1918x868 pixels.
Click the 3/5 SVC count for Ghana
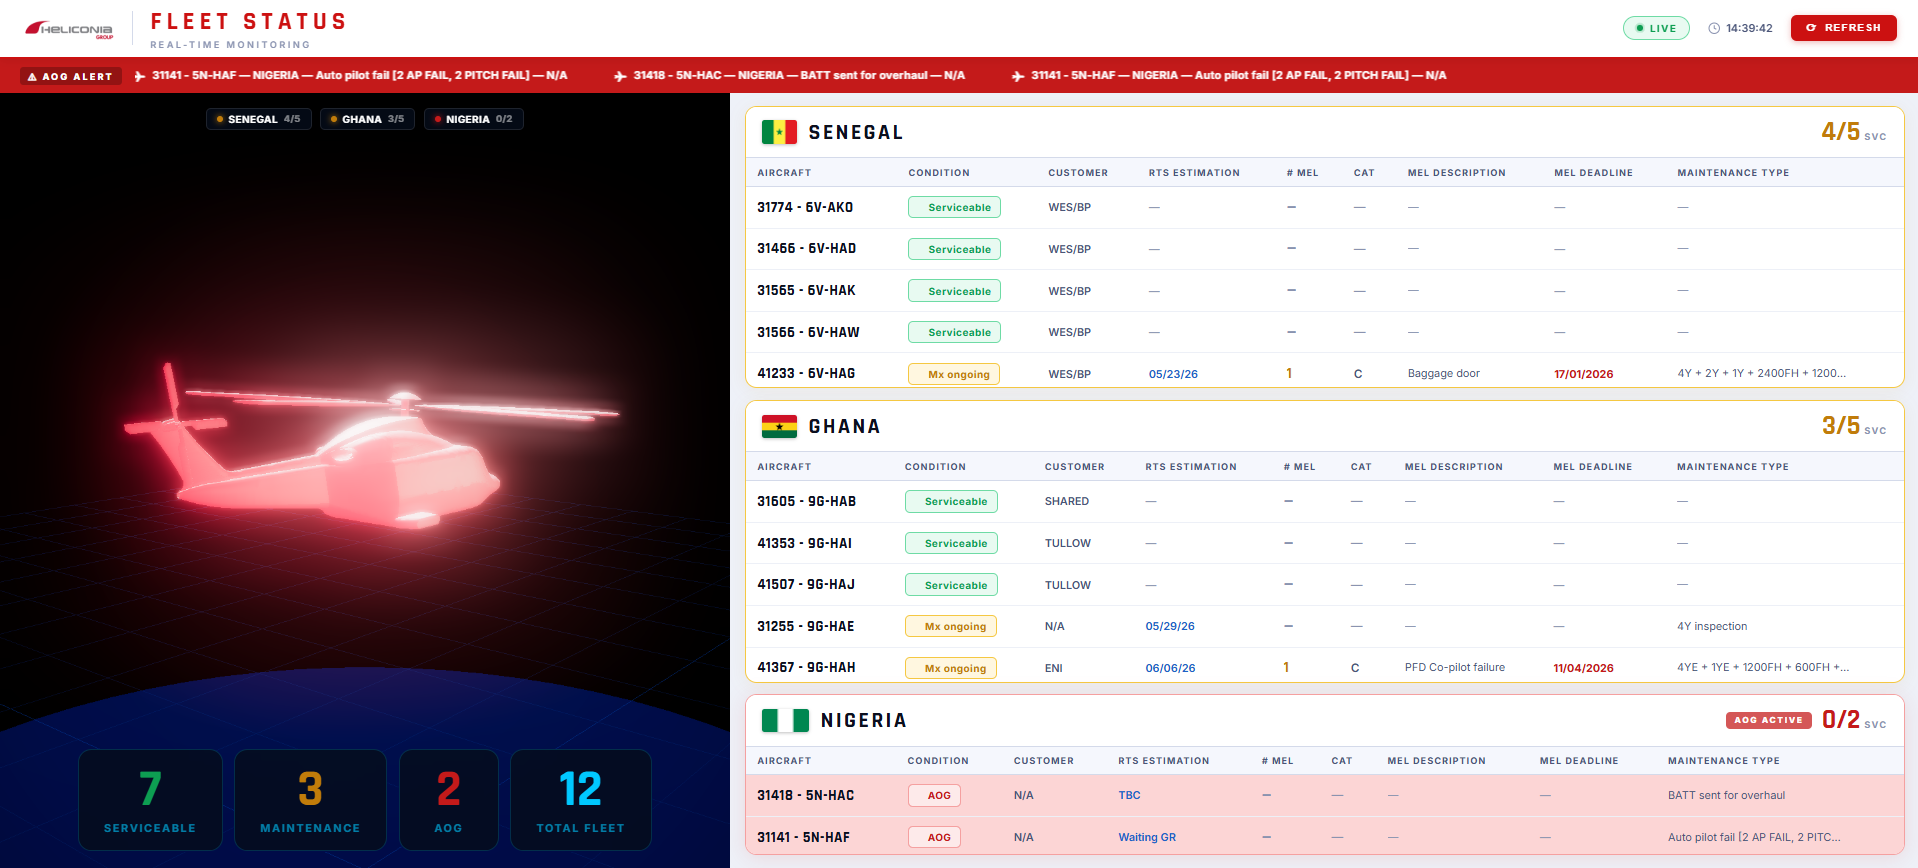click(1853, 426)
